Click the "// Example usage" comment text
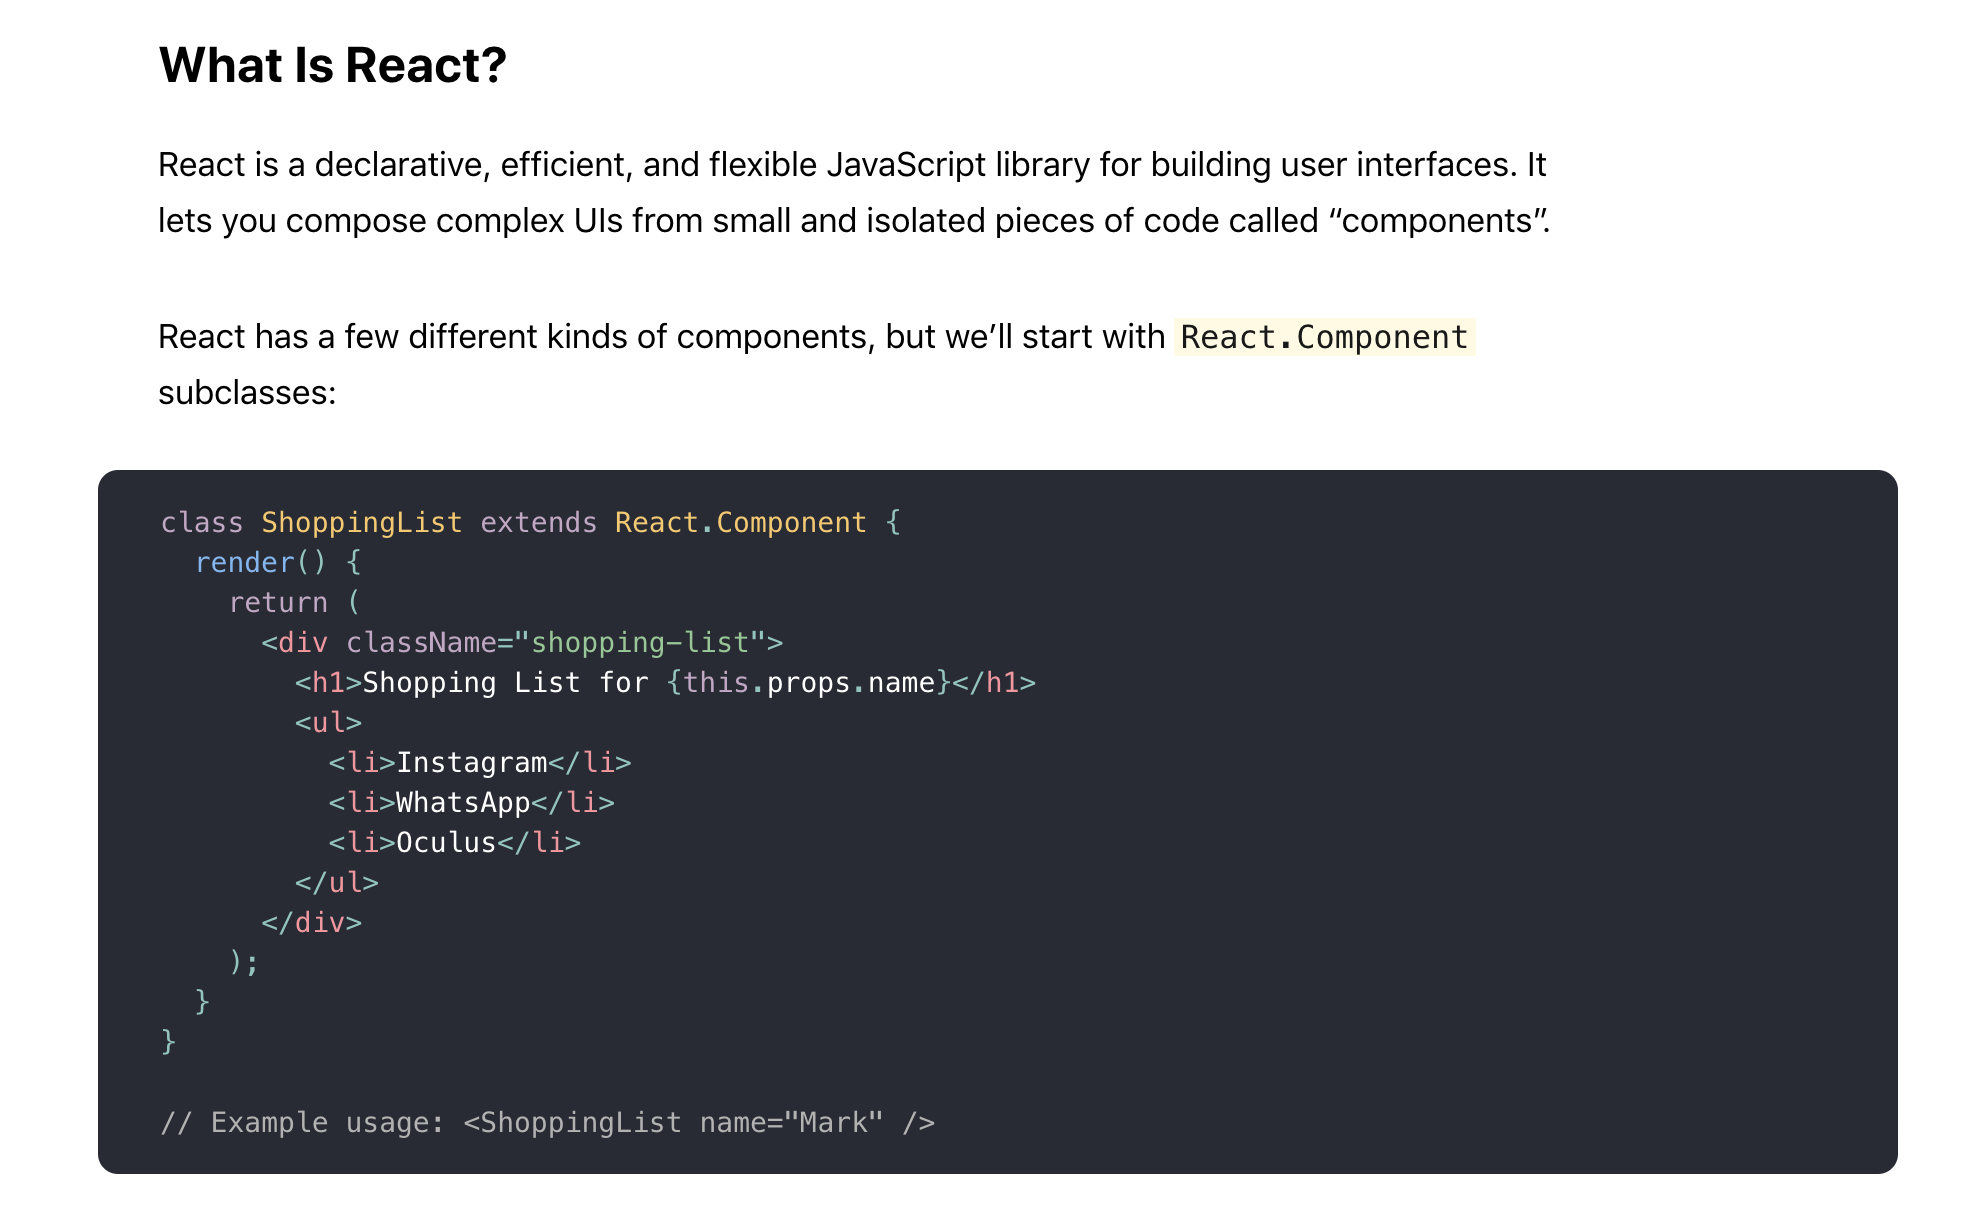 coord(302,1123)
